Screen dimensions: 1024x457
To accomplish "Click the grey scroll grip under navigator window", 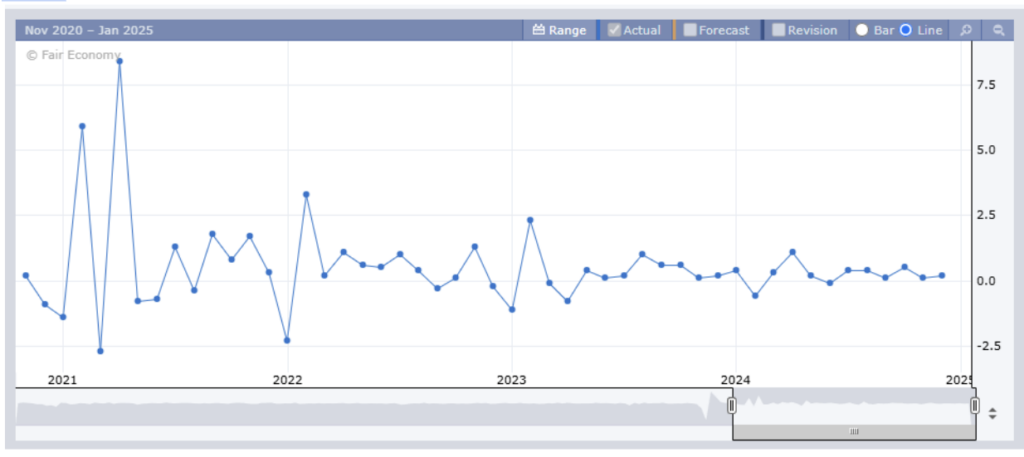I will (x=854, y=432).
